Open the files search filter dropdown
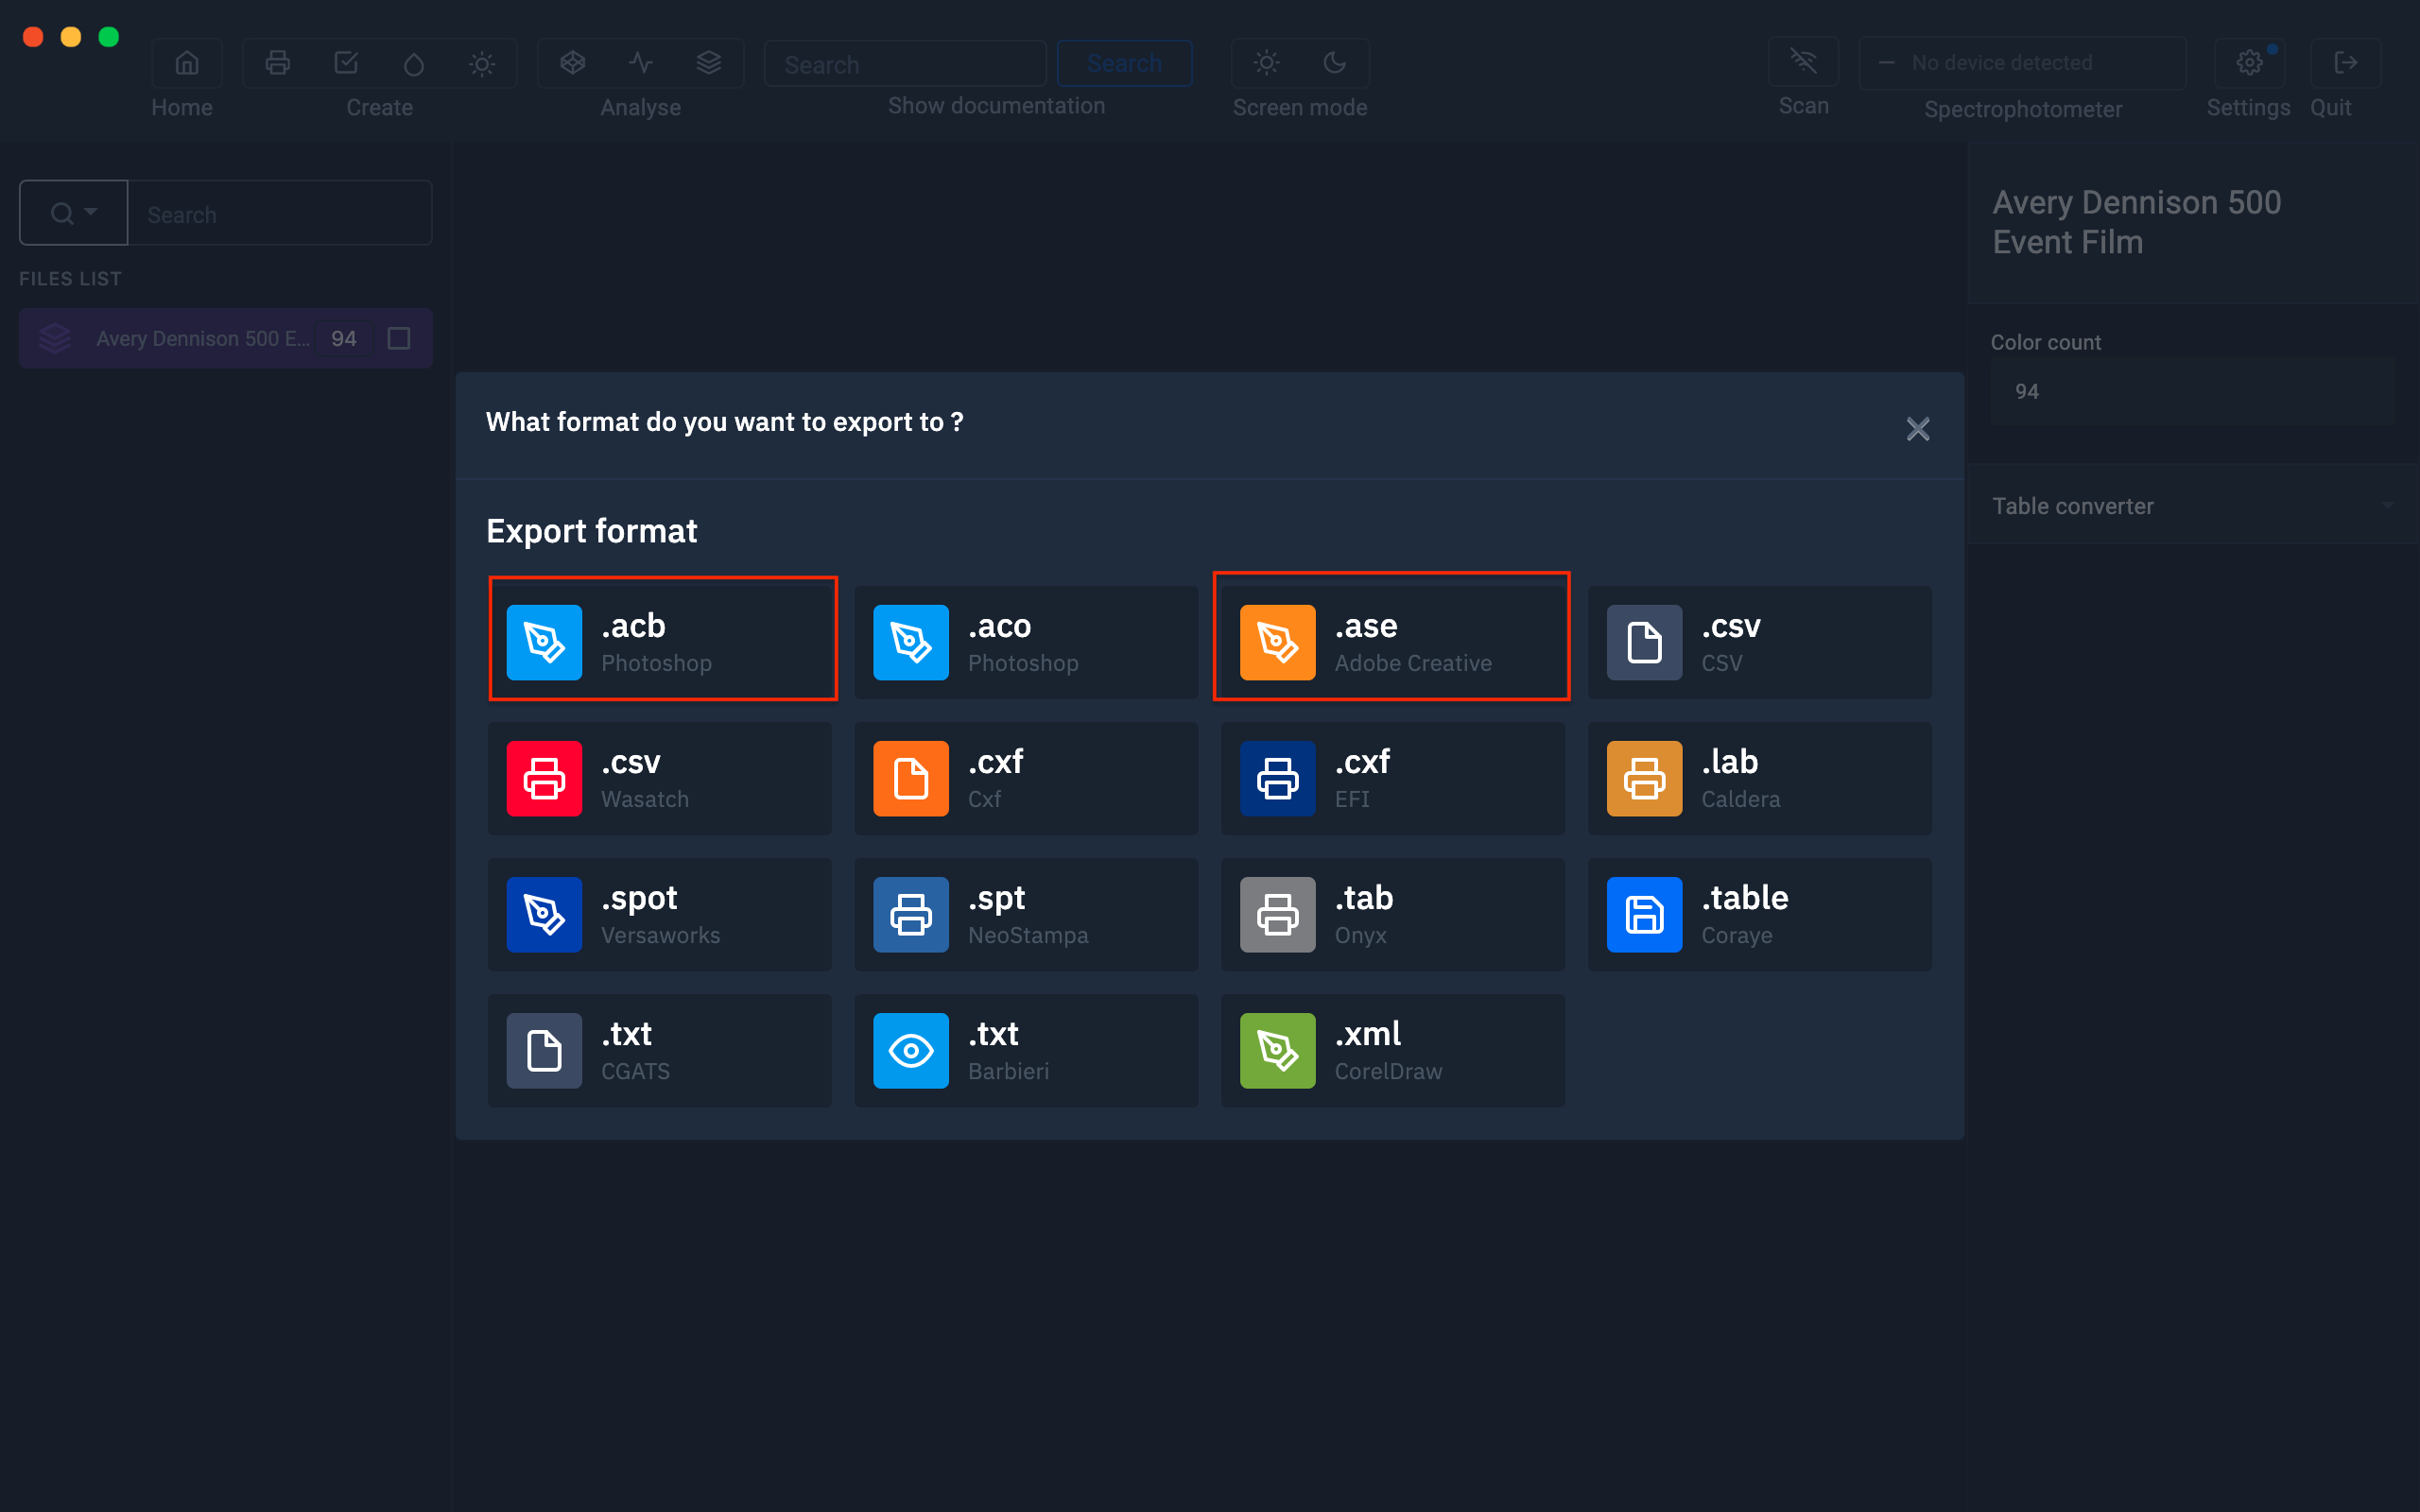Viewport: 2420px width, 1512px height. [x=74, y=213]
